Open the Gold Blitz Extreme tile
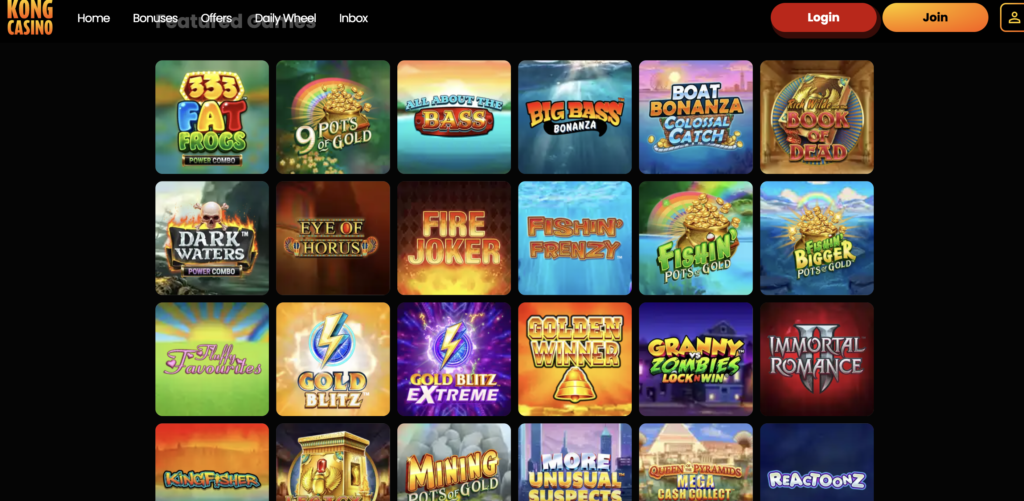 (454, 359)
